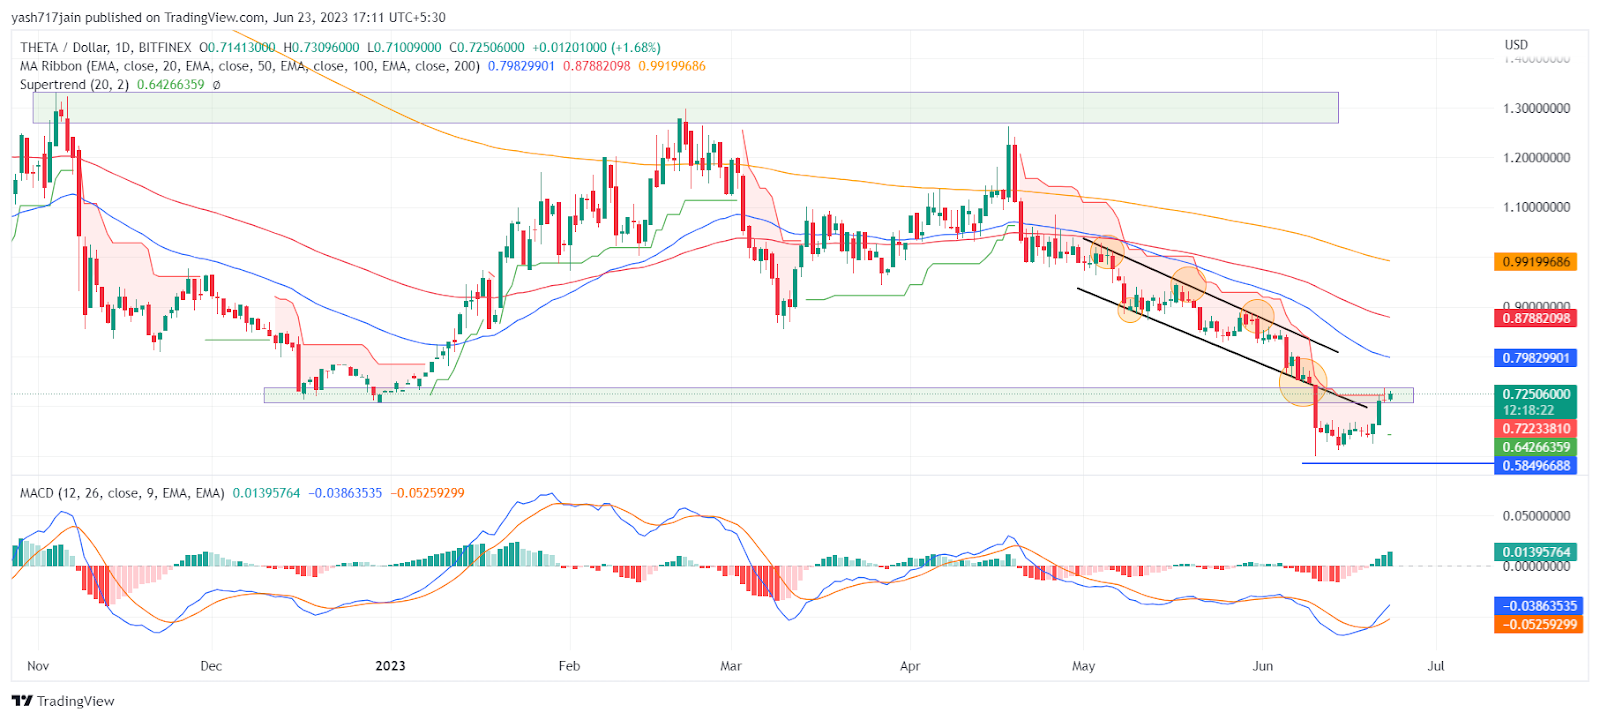Viewport: 1600px width, 720px height.
Task: Click the blue −0.03863535 MACD axis tag
Action: [x=1539, y=606]
